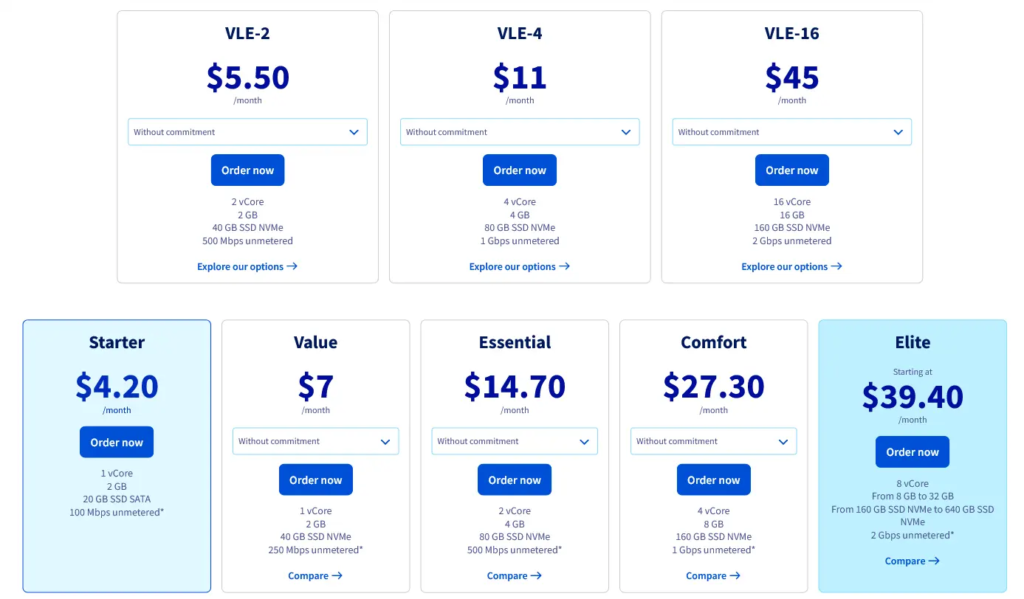The image size is (1024, 599).
Task: Click the arrow icon beside VLE-4 Explore our options
Action: coord(564,267)
